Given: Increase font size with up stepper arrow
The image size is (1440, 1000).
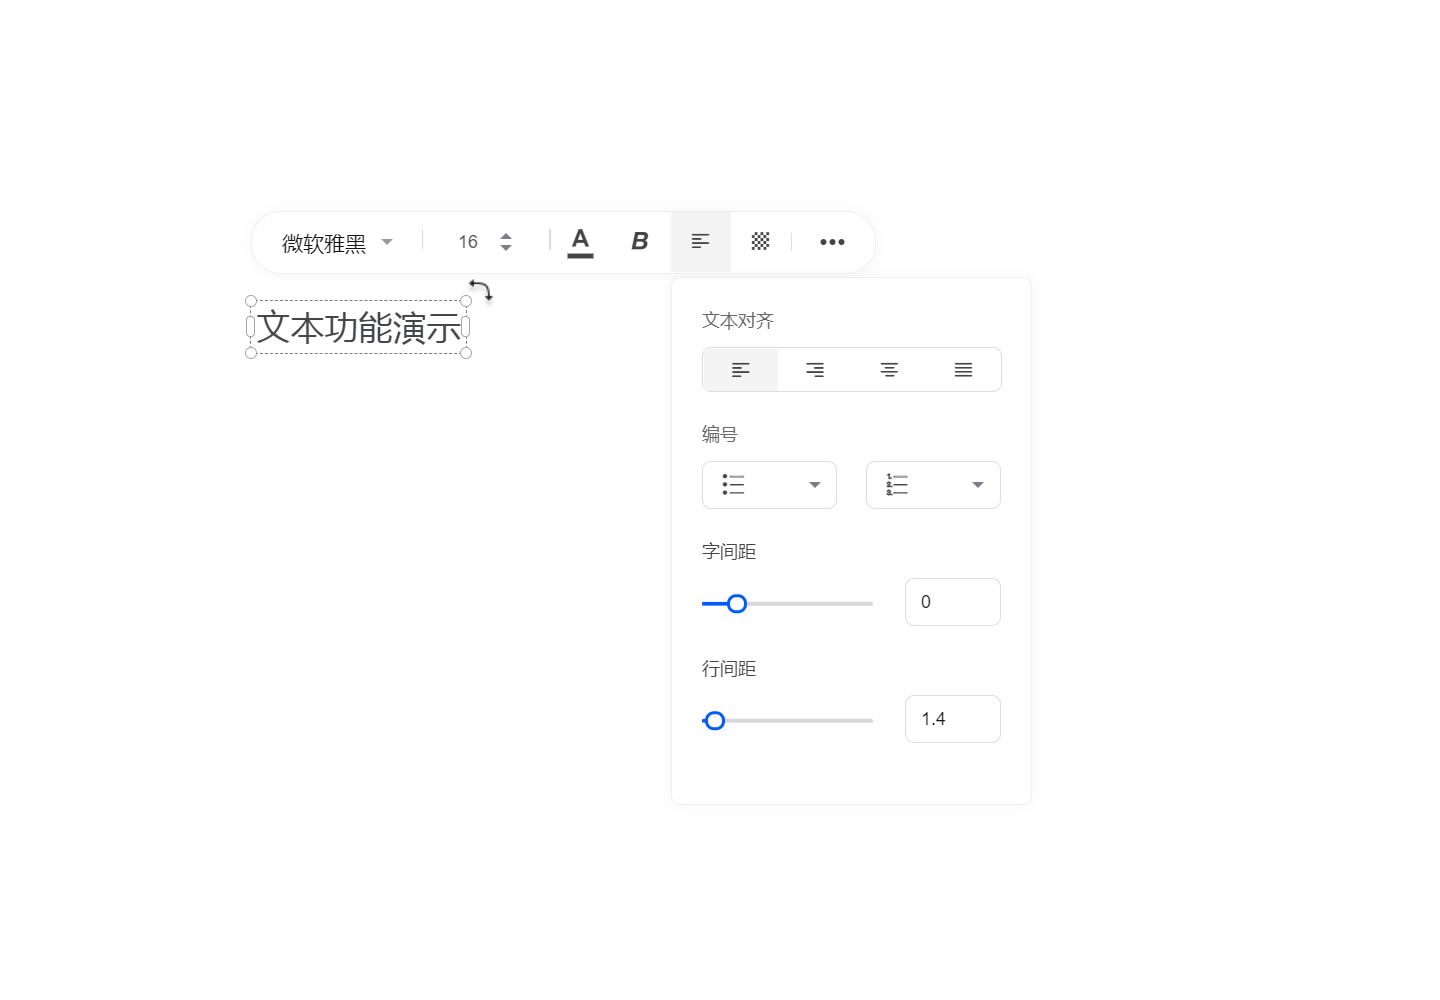Looking at the screenshot, I should tap(506, 236).
